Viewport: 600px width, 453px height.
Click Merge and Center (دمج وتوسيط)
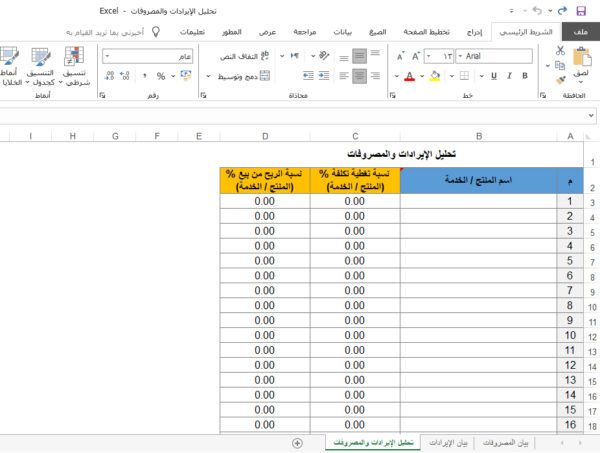[244, 76]
